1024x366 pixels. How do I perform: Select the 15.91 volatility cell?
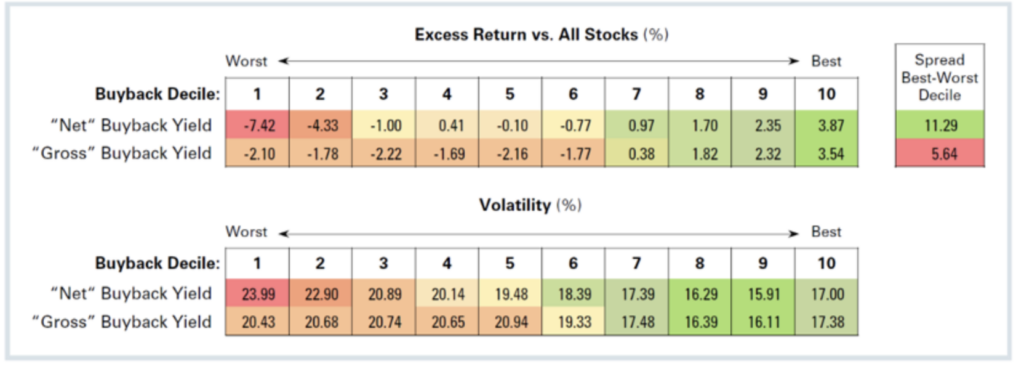763,294
